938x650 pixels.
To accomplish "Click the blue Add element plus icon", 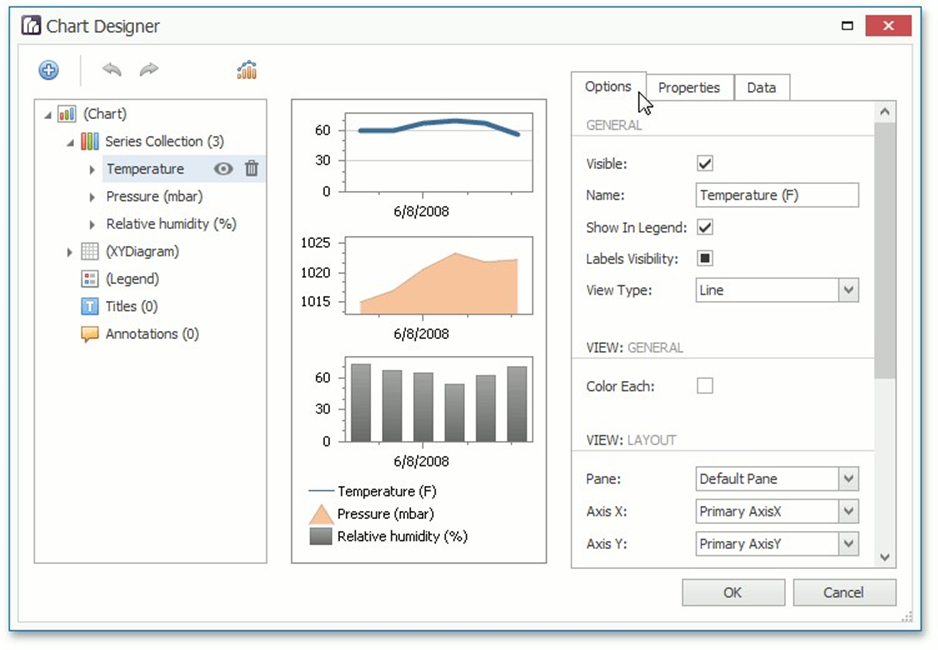I will point(49,70).
